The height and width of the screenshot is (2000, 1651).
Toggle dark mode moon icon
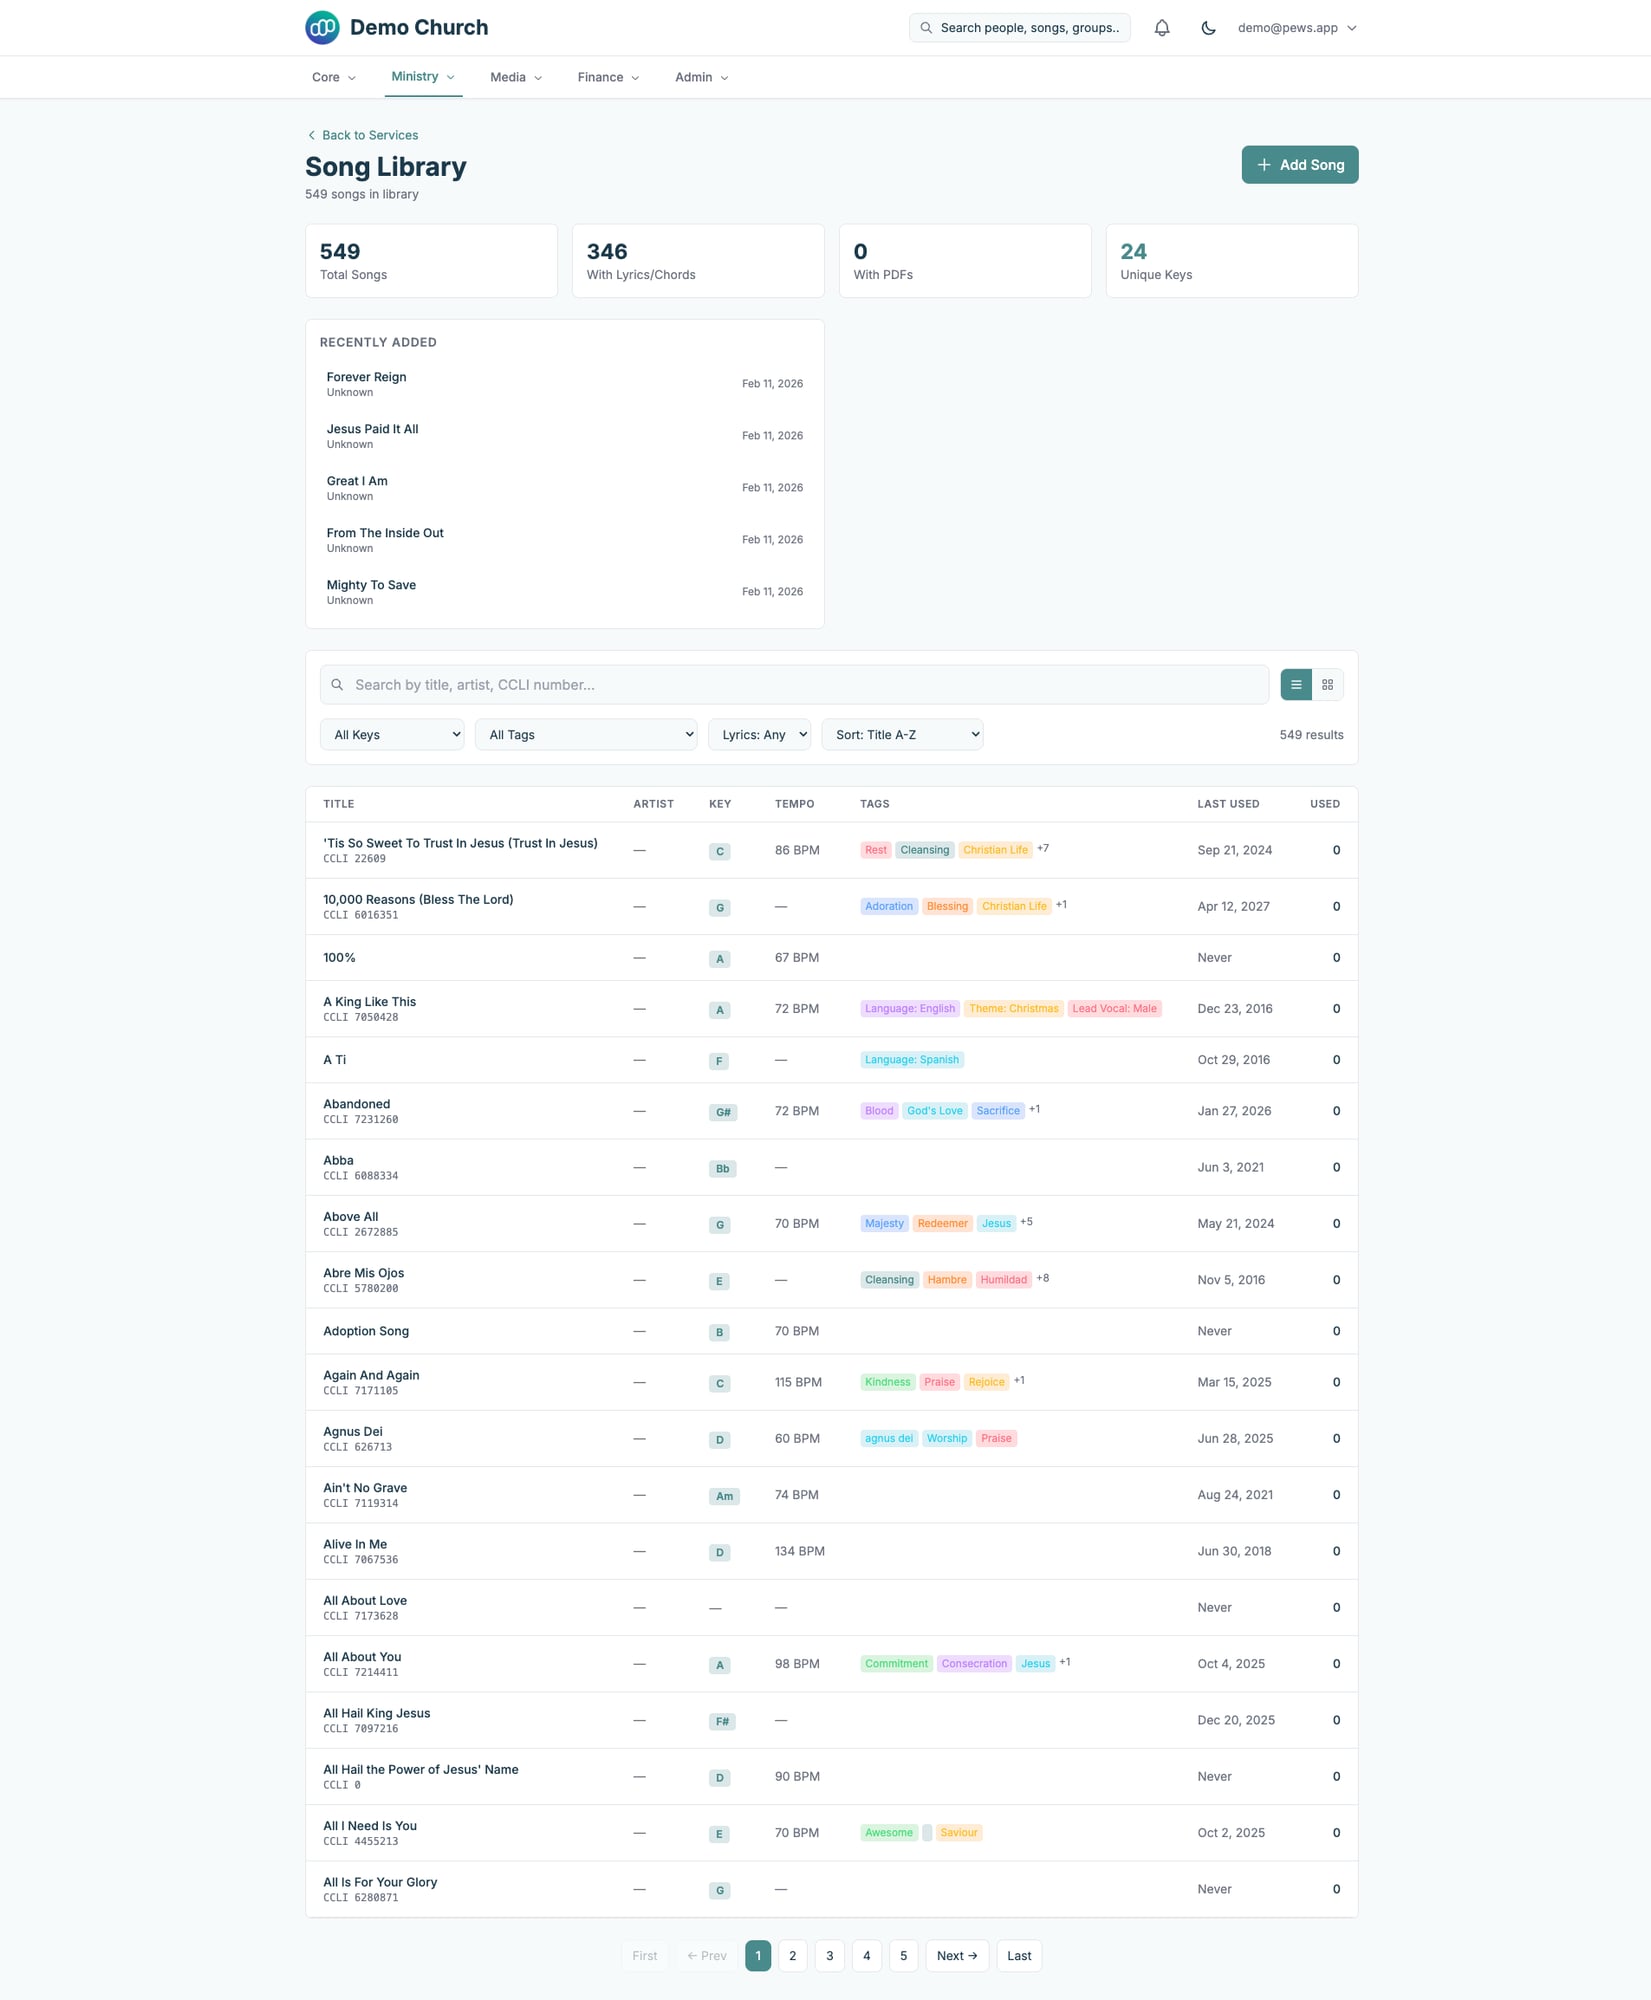pyautogui.click(x=1208, y=28)
